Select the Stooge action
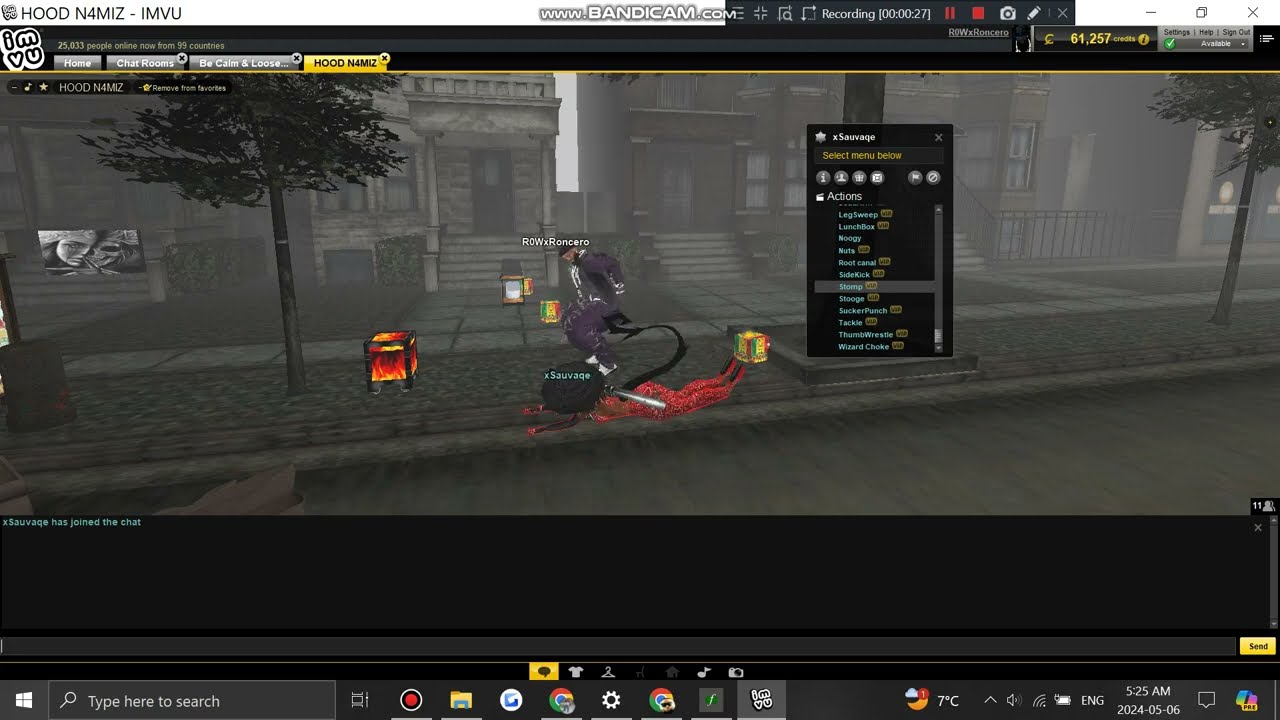Viewport: 1280px width, 720px height. pos(851,299)
